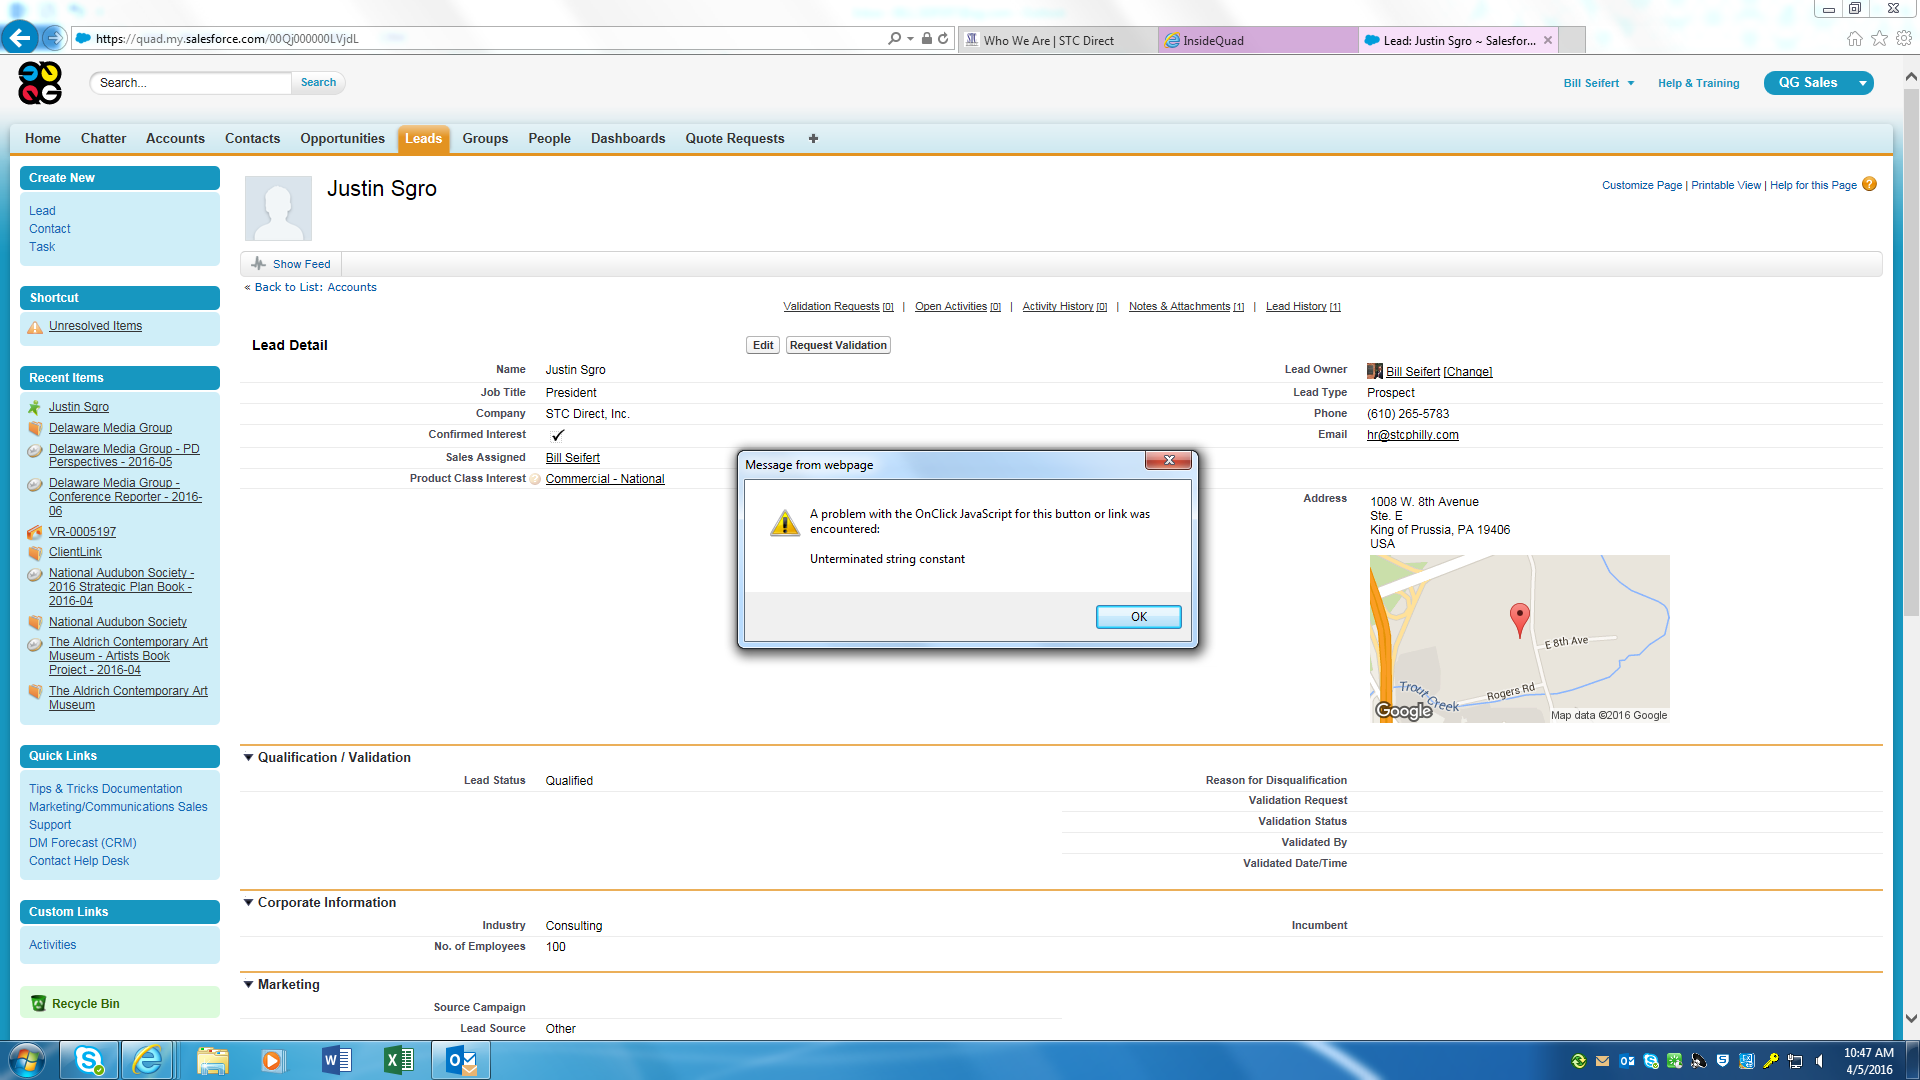1920x1080 pixels.
Task: Click the system tray volume icon
Action: pyautogui.click(x=1819, y=1061)
